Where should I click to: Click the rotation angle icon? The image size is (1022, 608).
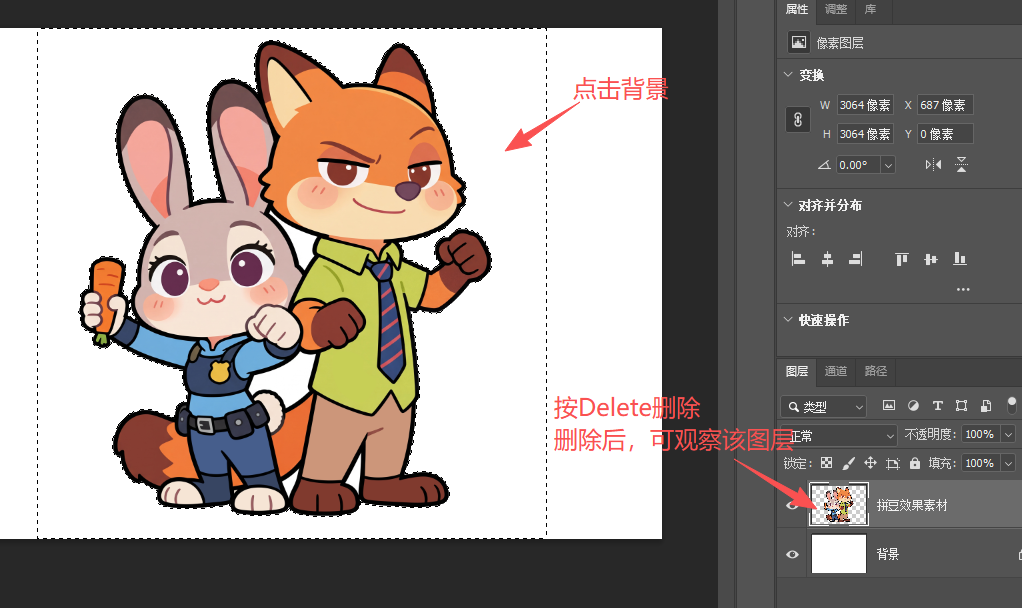click(824, 165)
